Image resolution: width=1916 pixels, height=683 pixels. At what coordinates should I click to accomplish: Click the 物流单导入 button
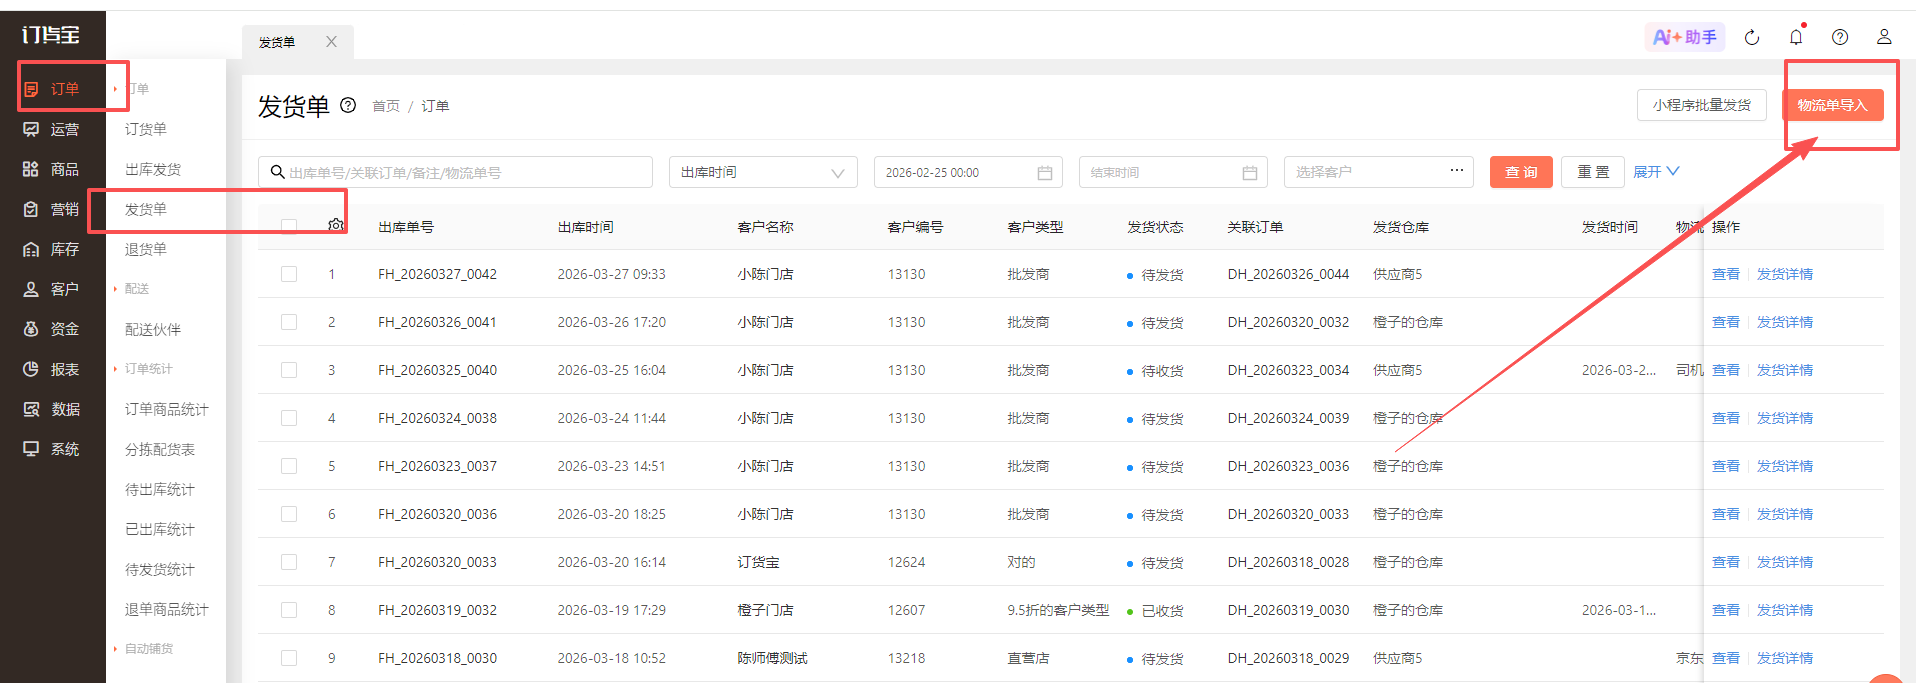(x=1832, y=105)
